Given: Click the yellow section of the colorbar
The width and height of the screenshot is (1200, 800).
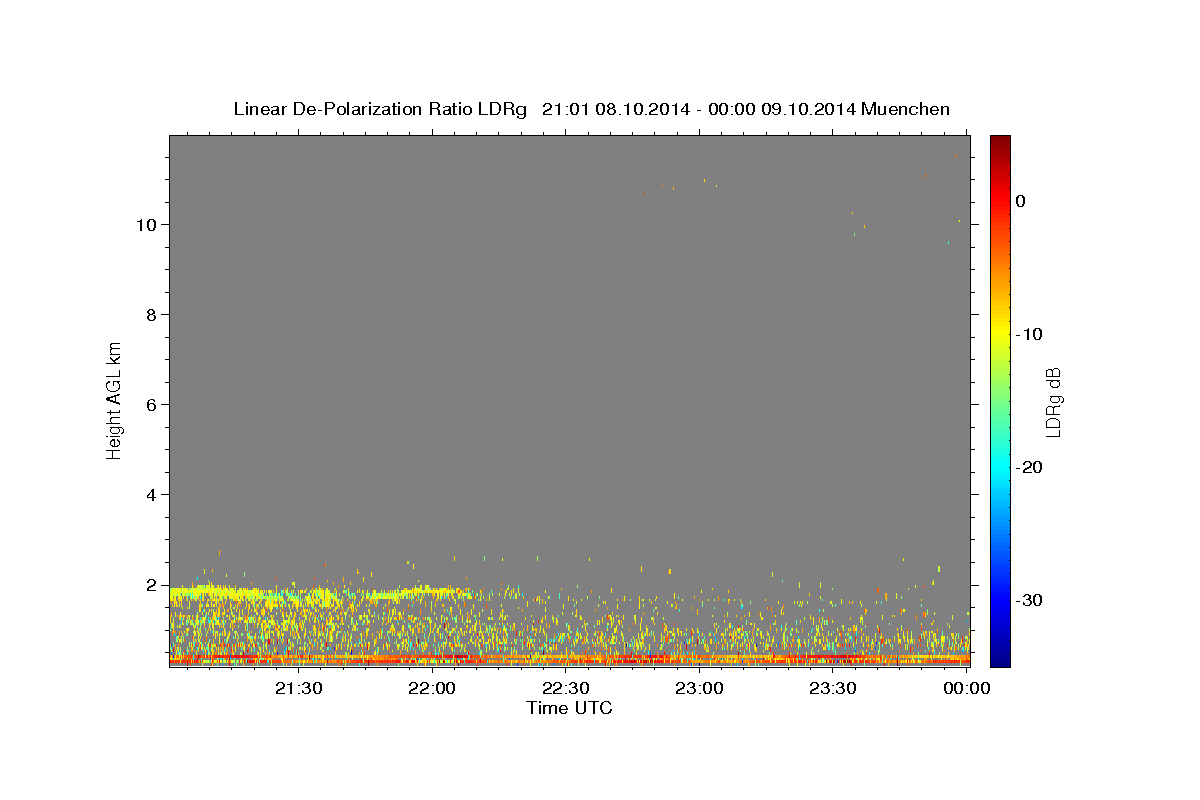Looking at the screenshot, I should tap(1000, 334).
